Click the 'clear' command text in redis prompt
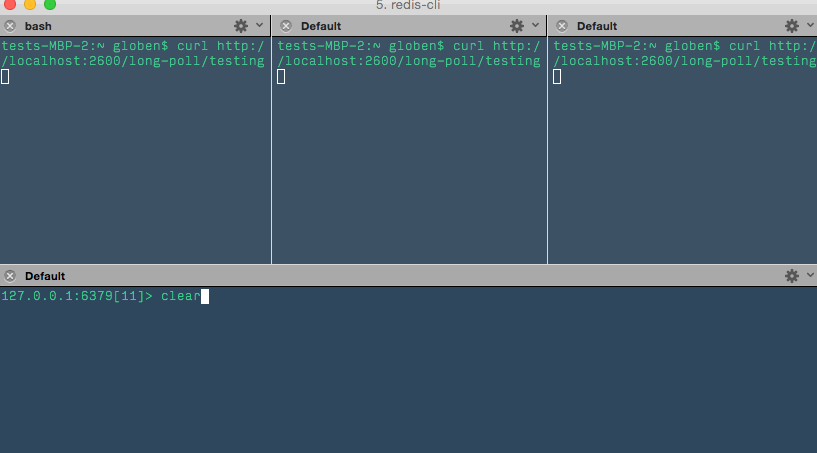Screen dimensions: 817x453 [181, 296]
